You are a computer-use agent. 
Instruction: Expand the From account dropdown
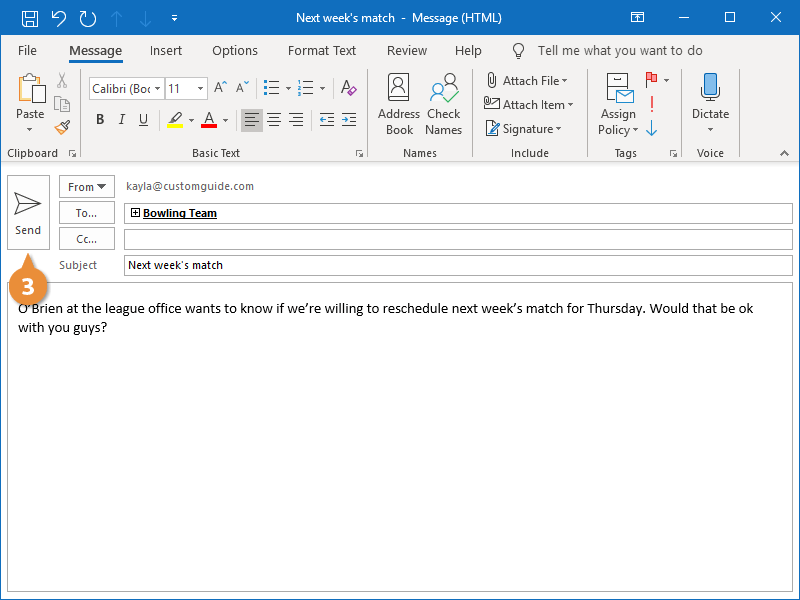pyautogui.click(x=87, y=187)
